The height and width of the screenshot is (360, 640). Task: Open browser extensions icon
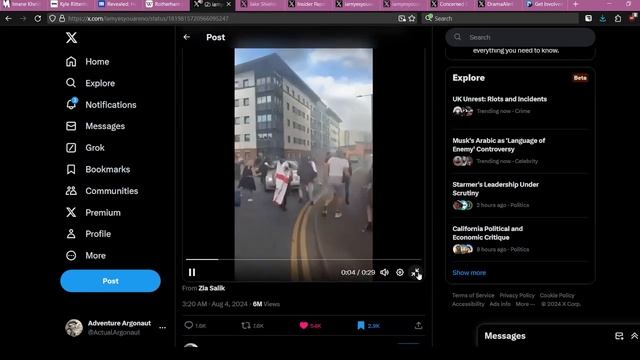618,18
